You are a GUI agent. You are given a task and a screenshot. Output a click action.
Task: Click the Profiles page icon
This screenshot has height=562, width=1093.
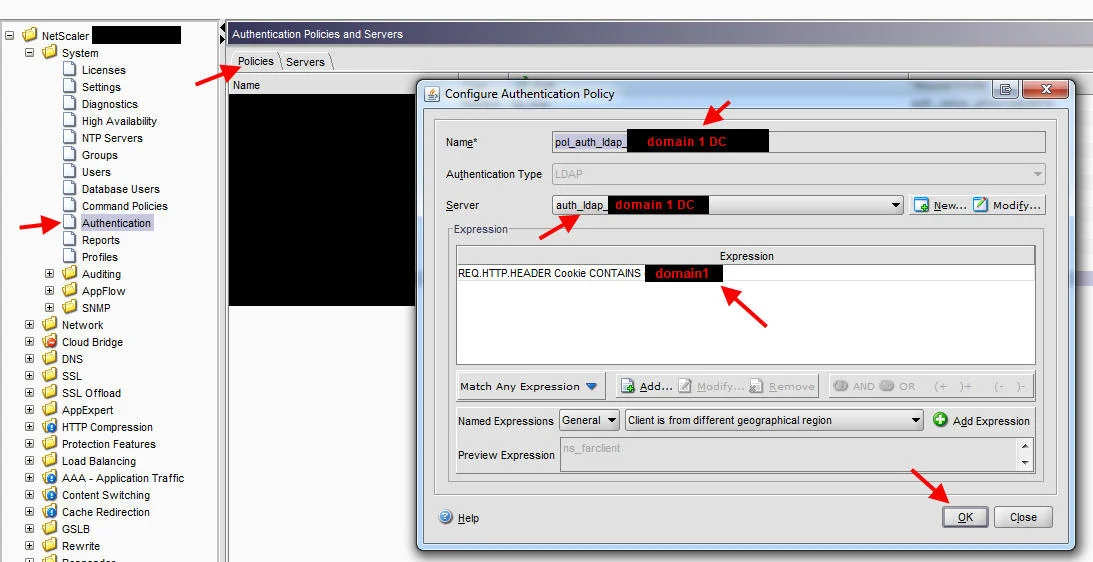(x=69, y=256)
